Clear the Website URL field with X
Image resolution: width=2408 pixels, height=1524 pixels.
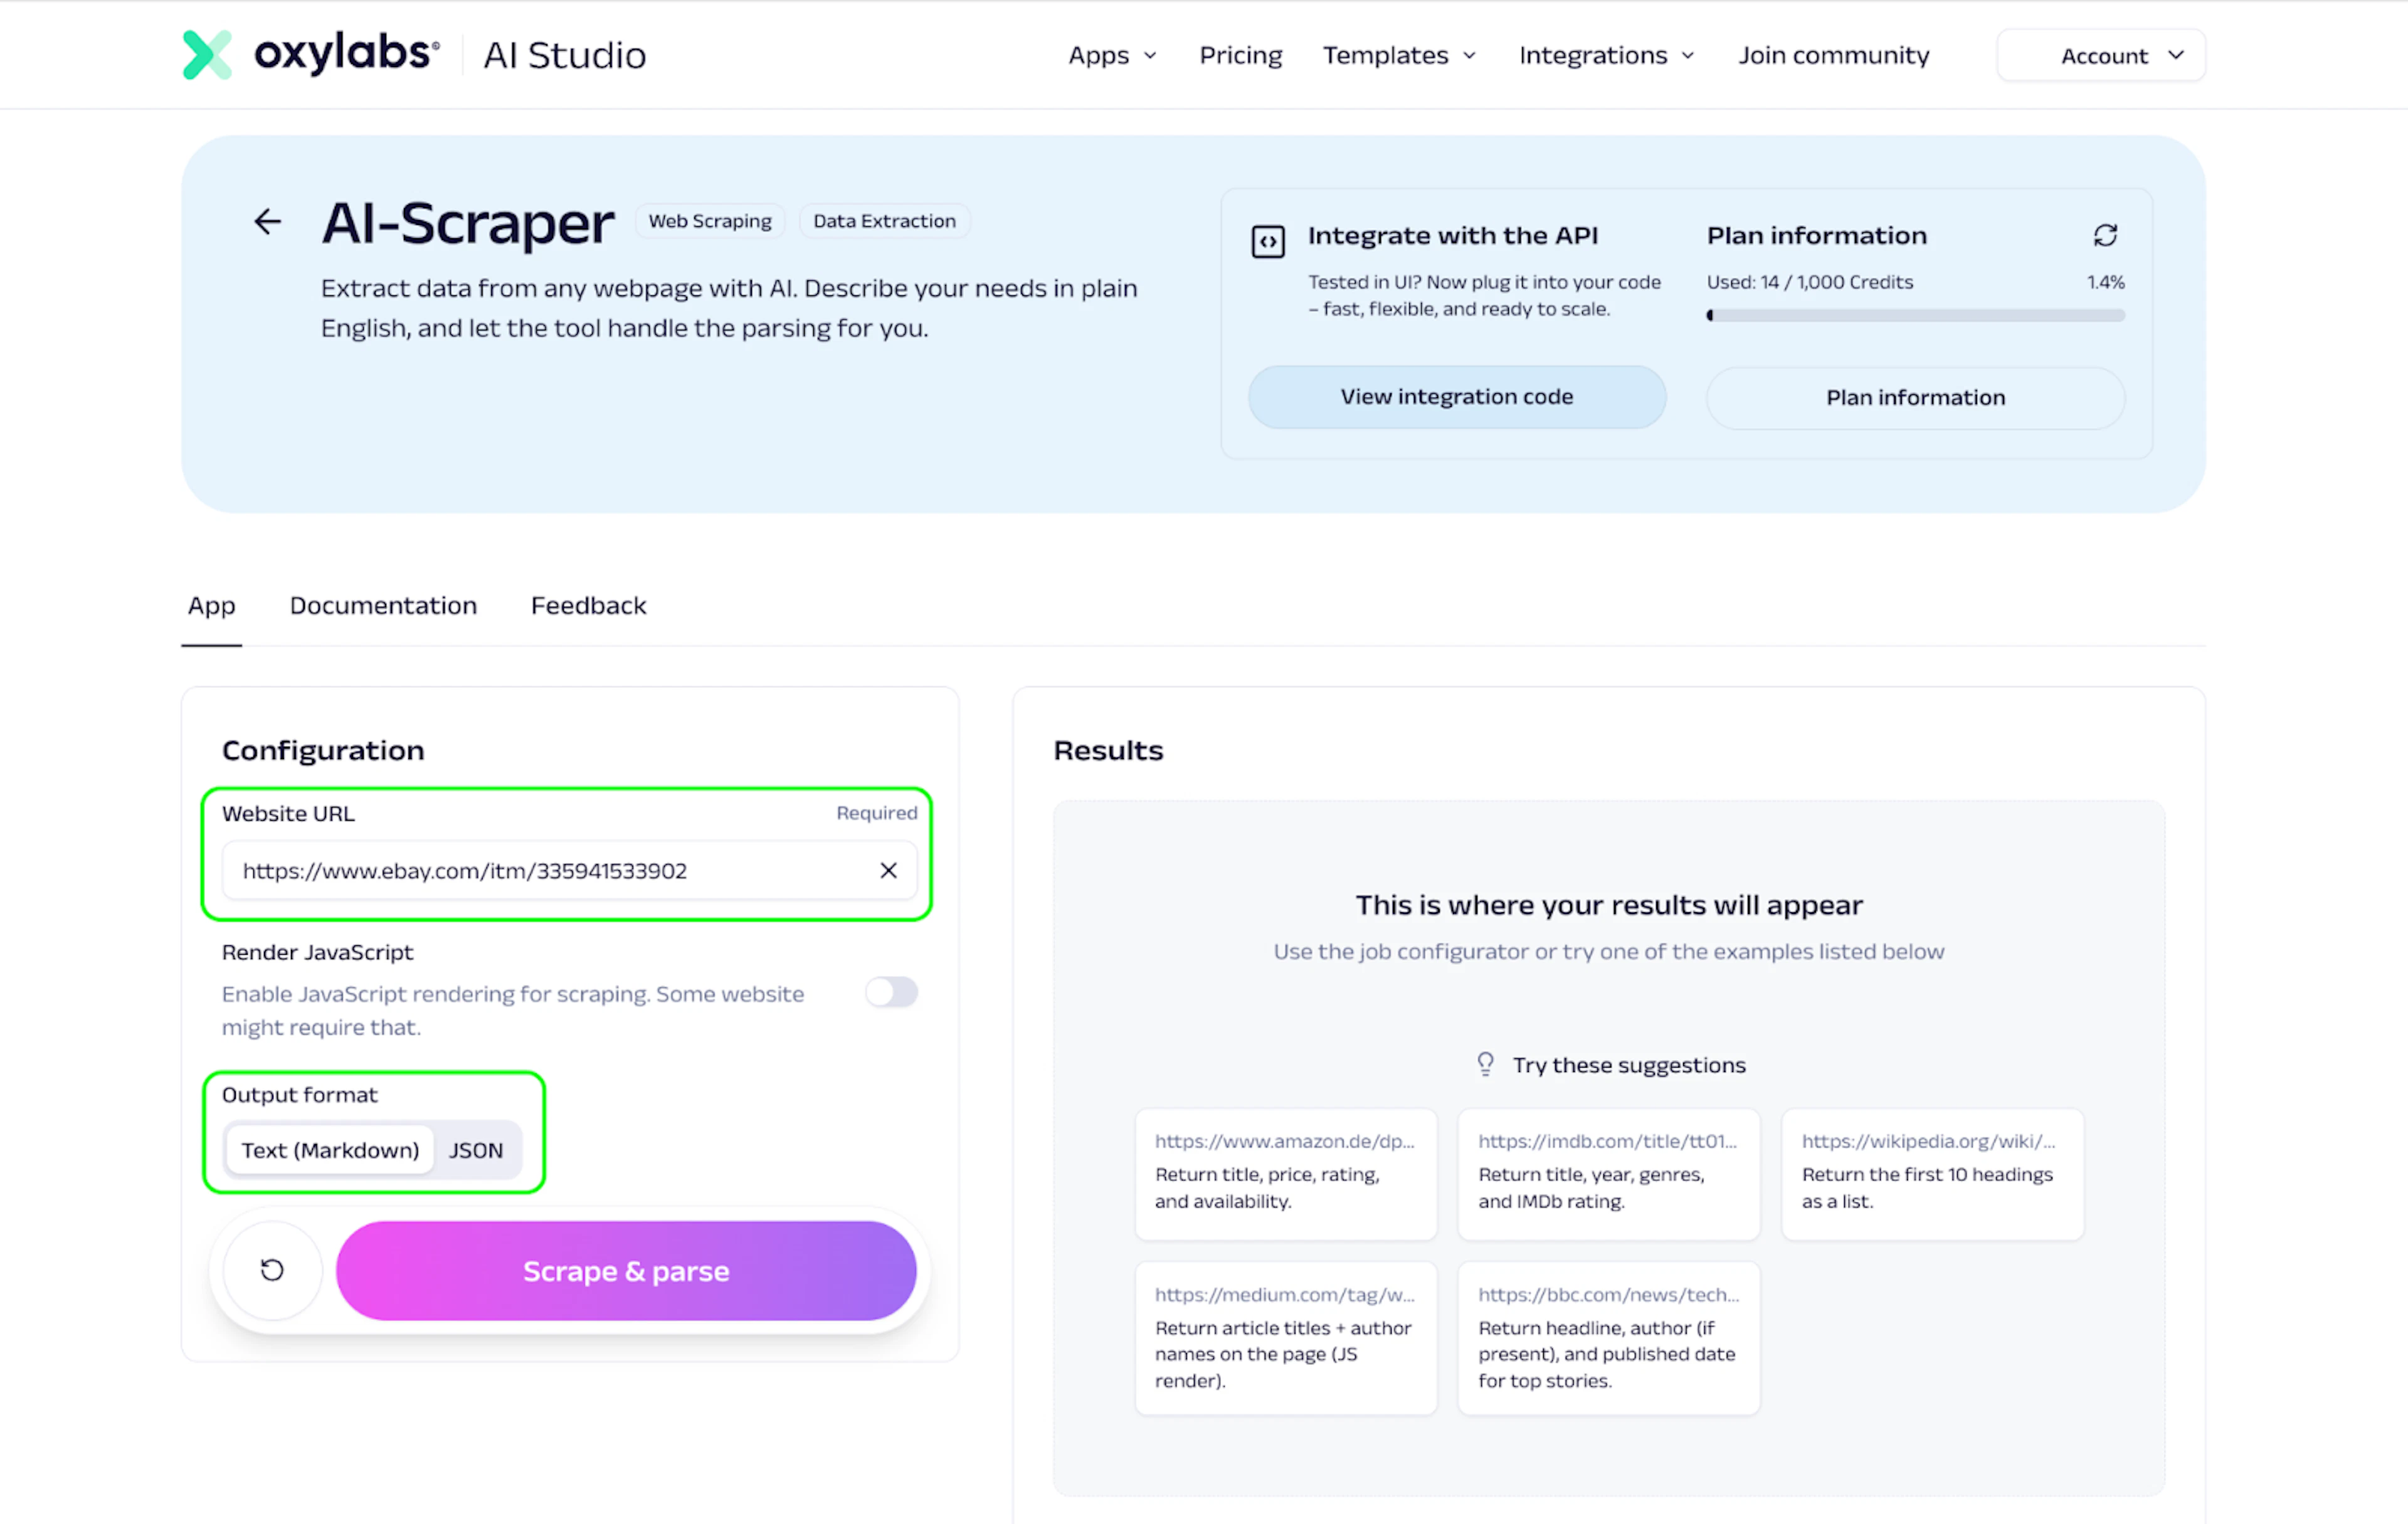click(x=888, y=870)
